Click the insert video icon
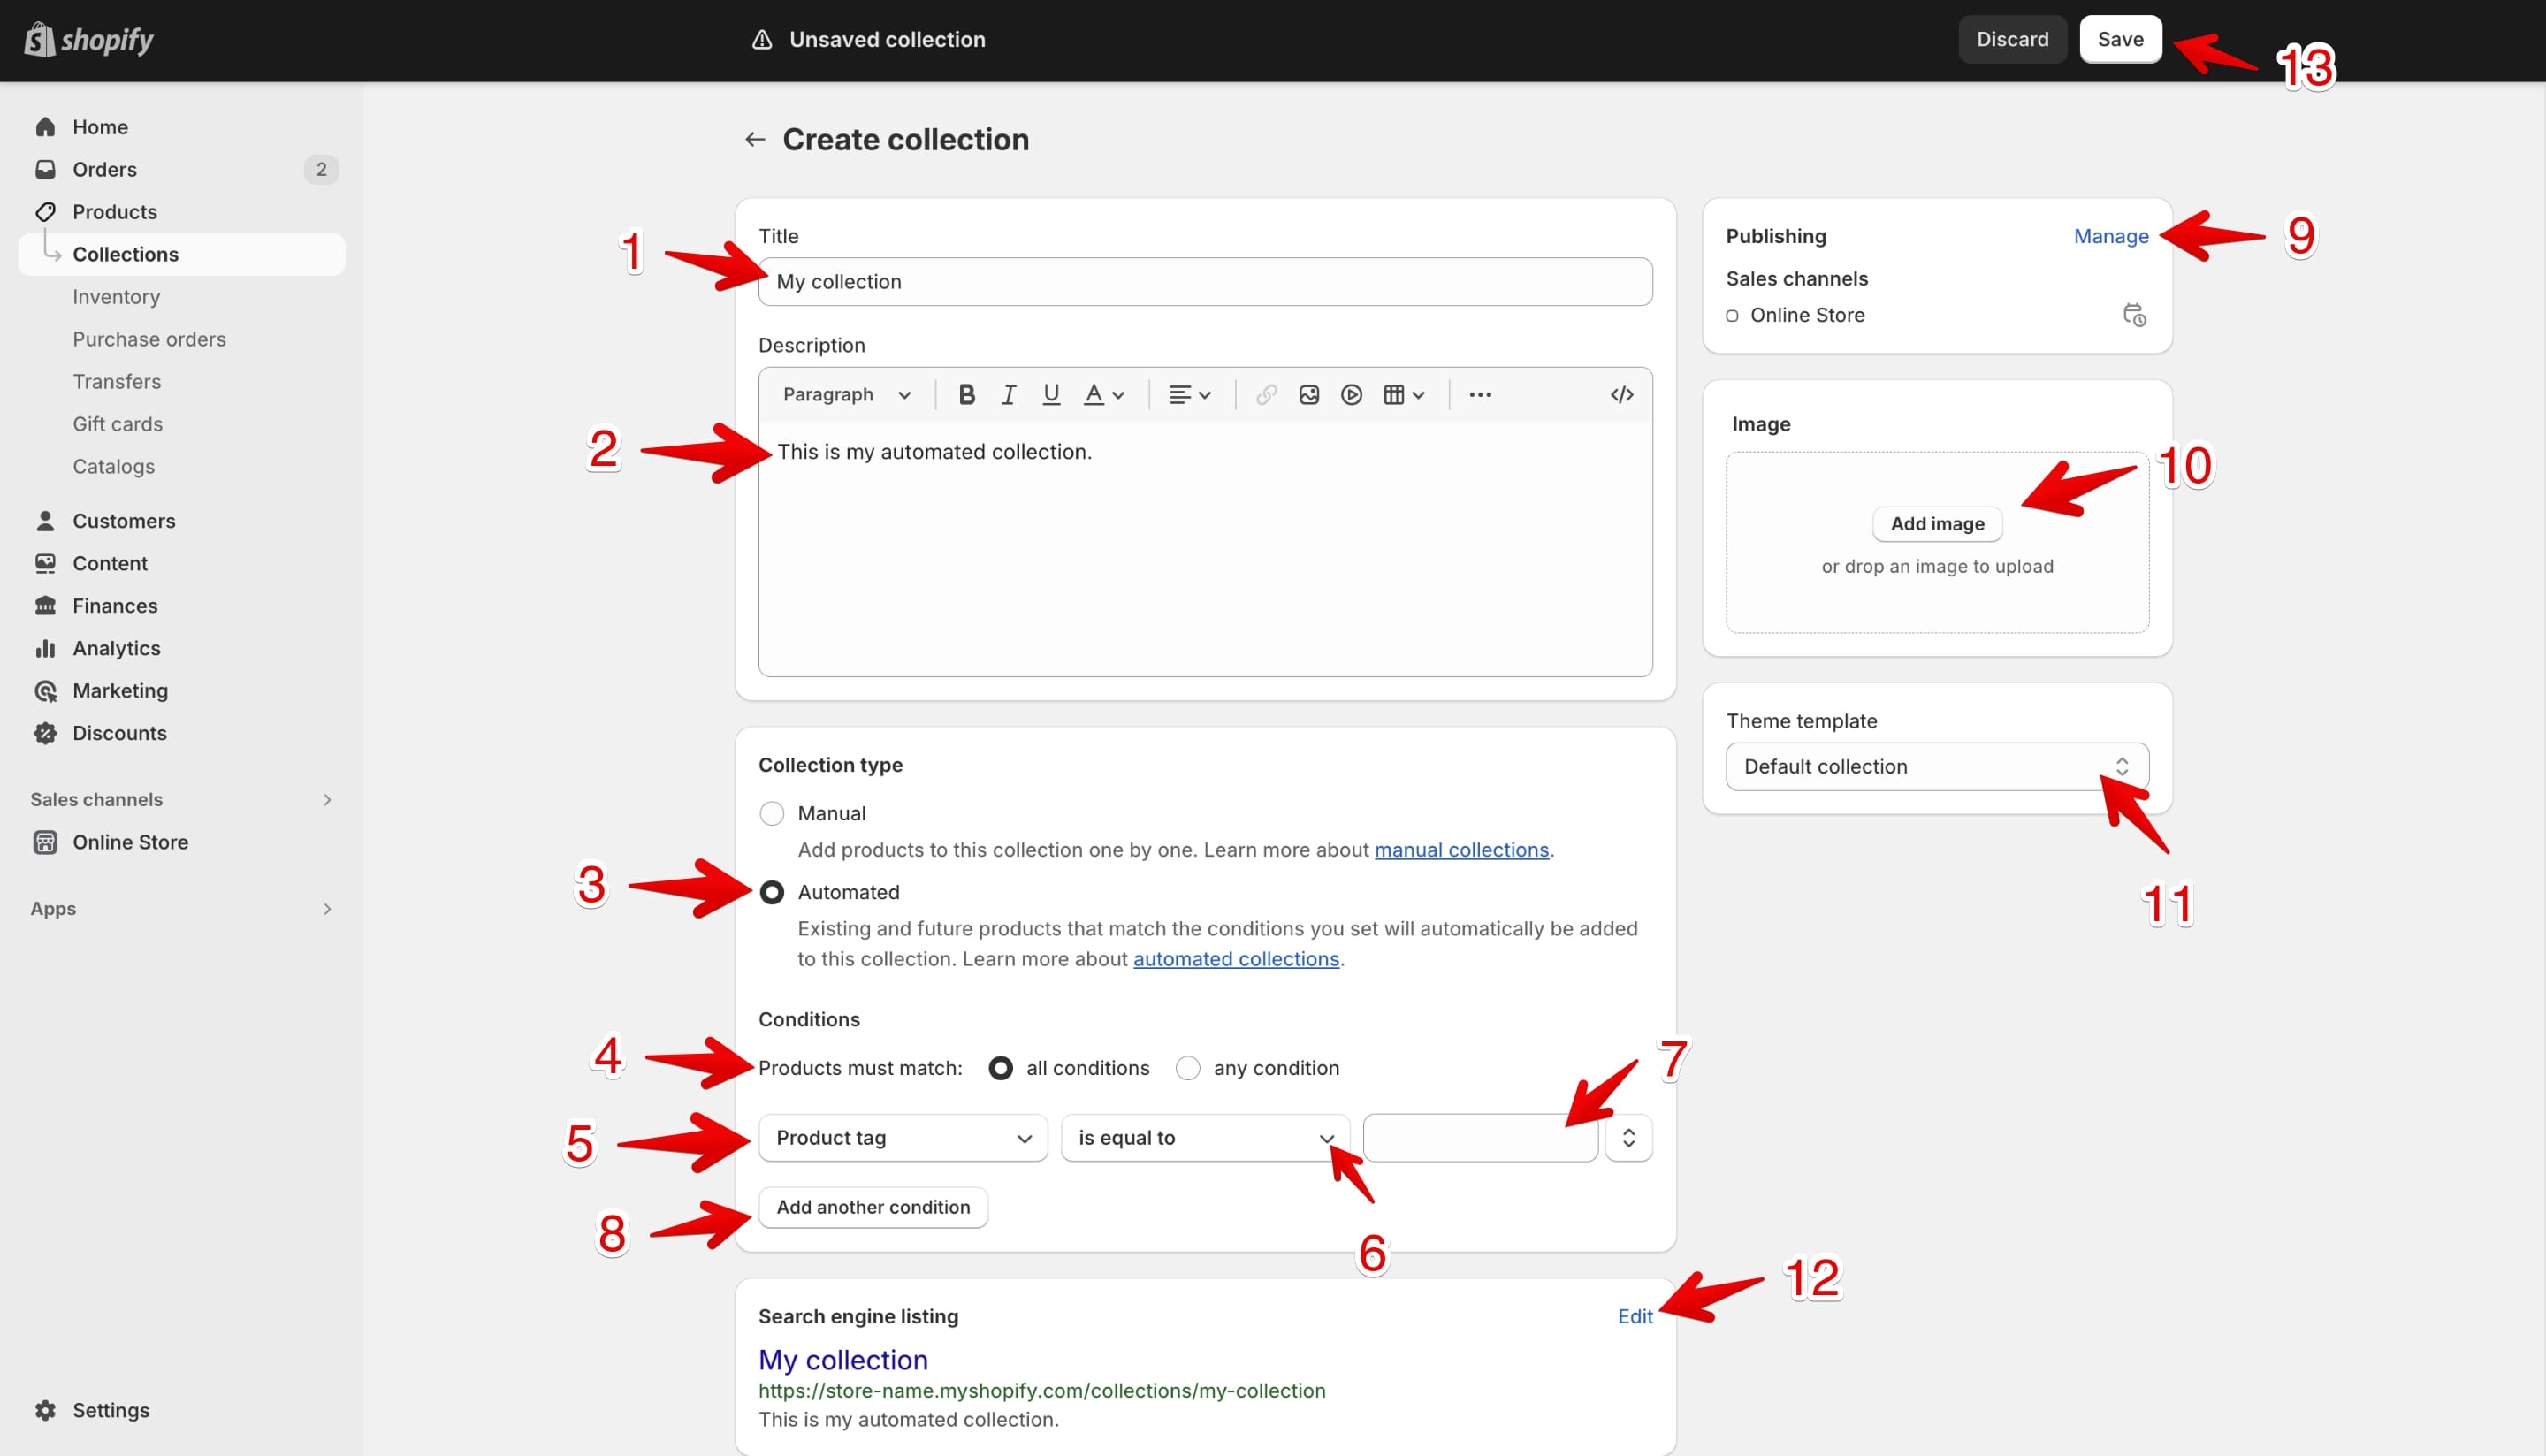Viewport: 2546px width, 1456px height. (x=1351, y=394)
